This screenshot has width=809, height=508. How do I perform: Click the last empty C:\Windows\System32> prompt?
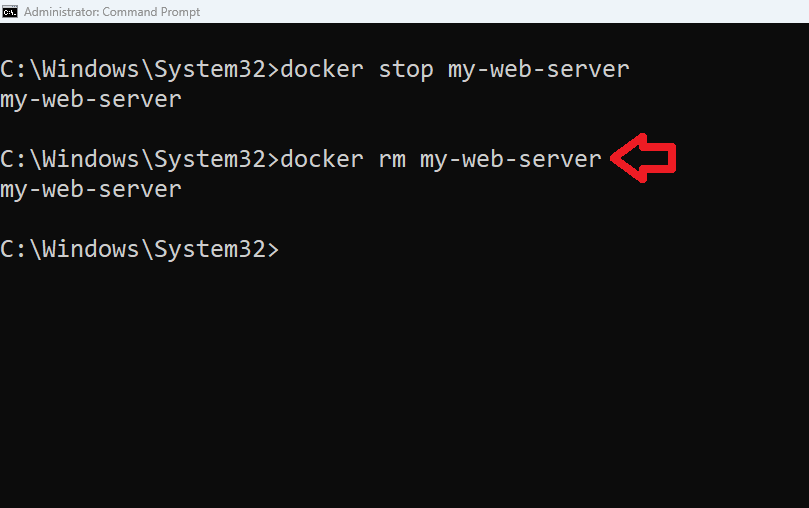tap(139, 249)
